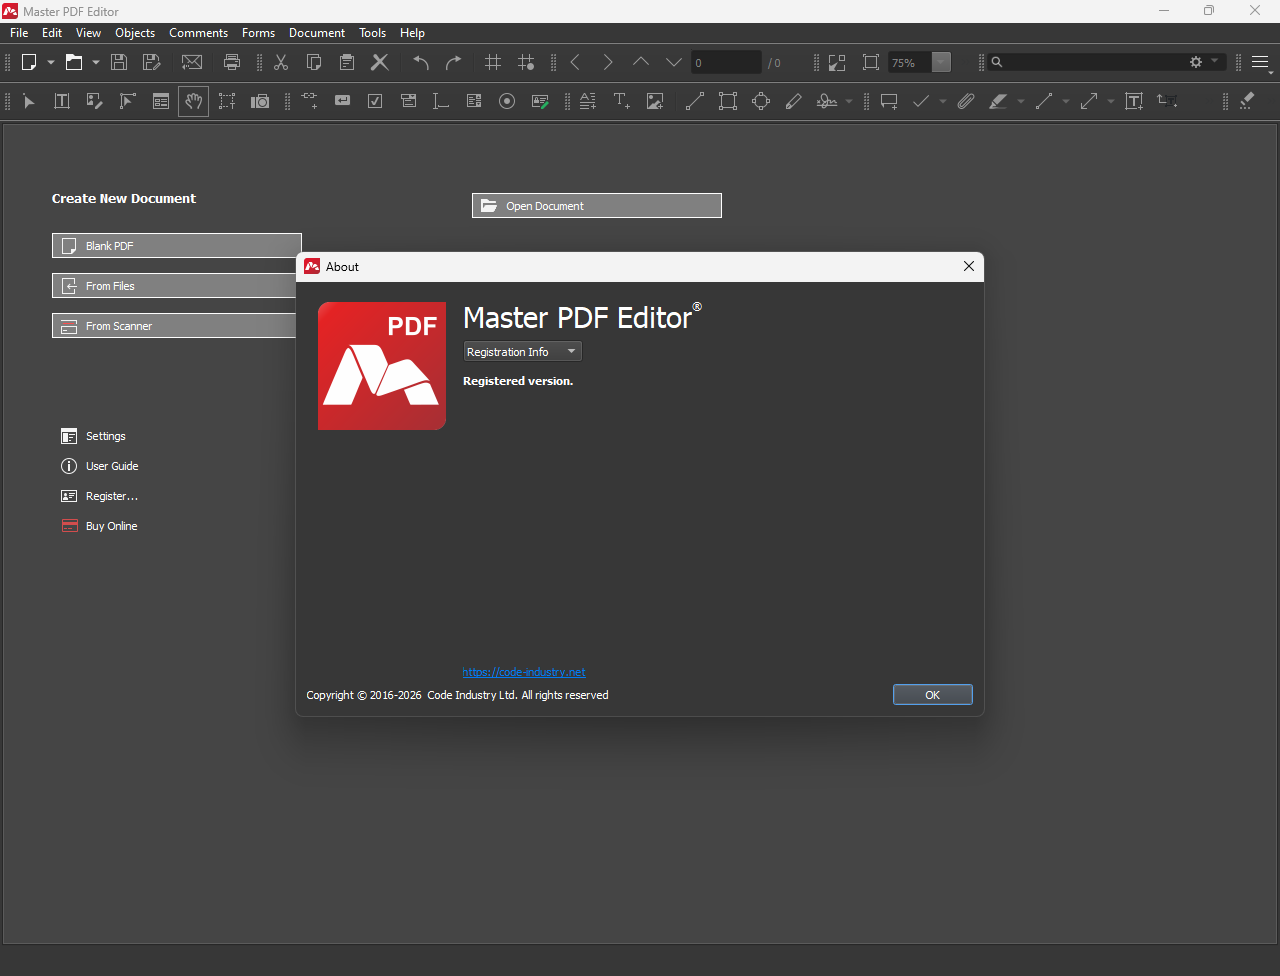Click the Cut scissors icon
This screenshot has height=976, width=1280.
pos(281,62)
